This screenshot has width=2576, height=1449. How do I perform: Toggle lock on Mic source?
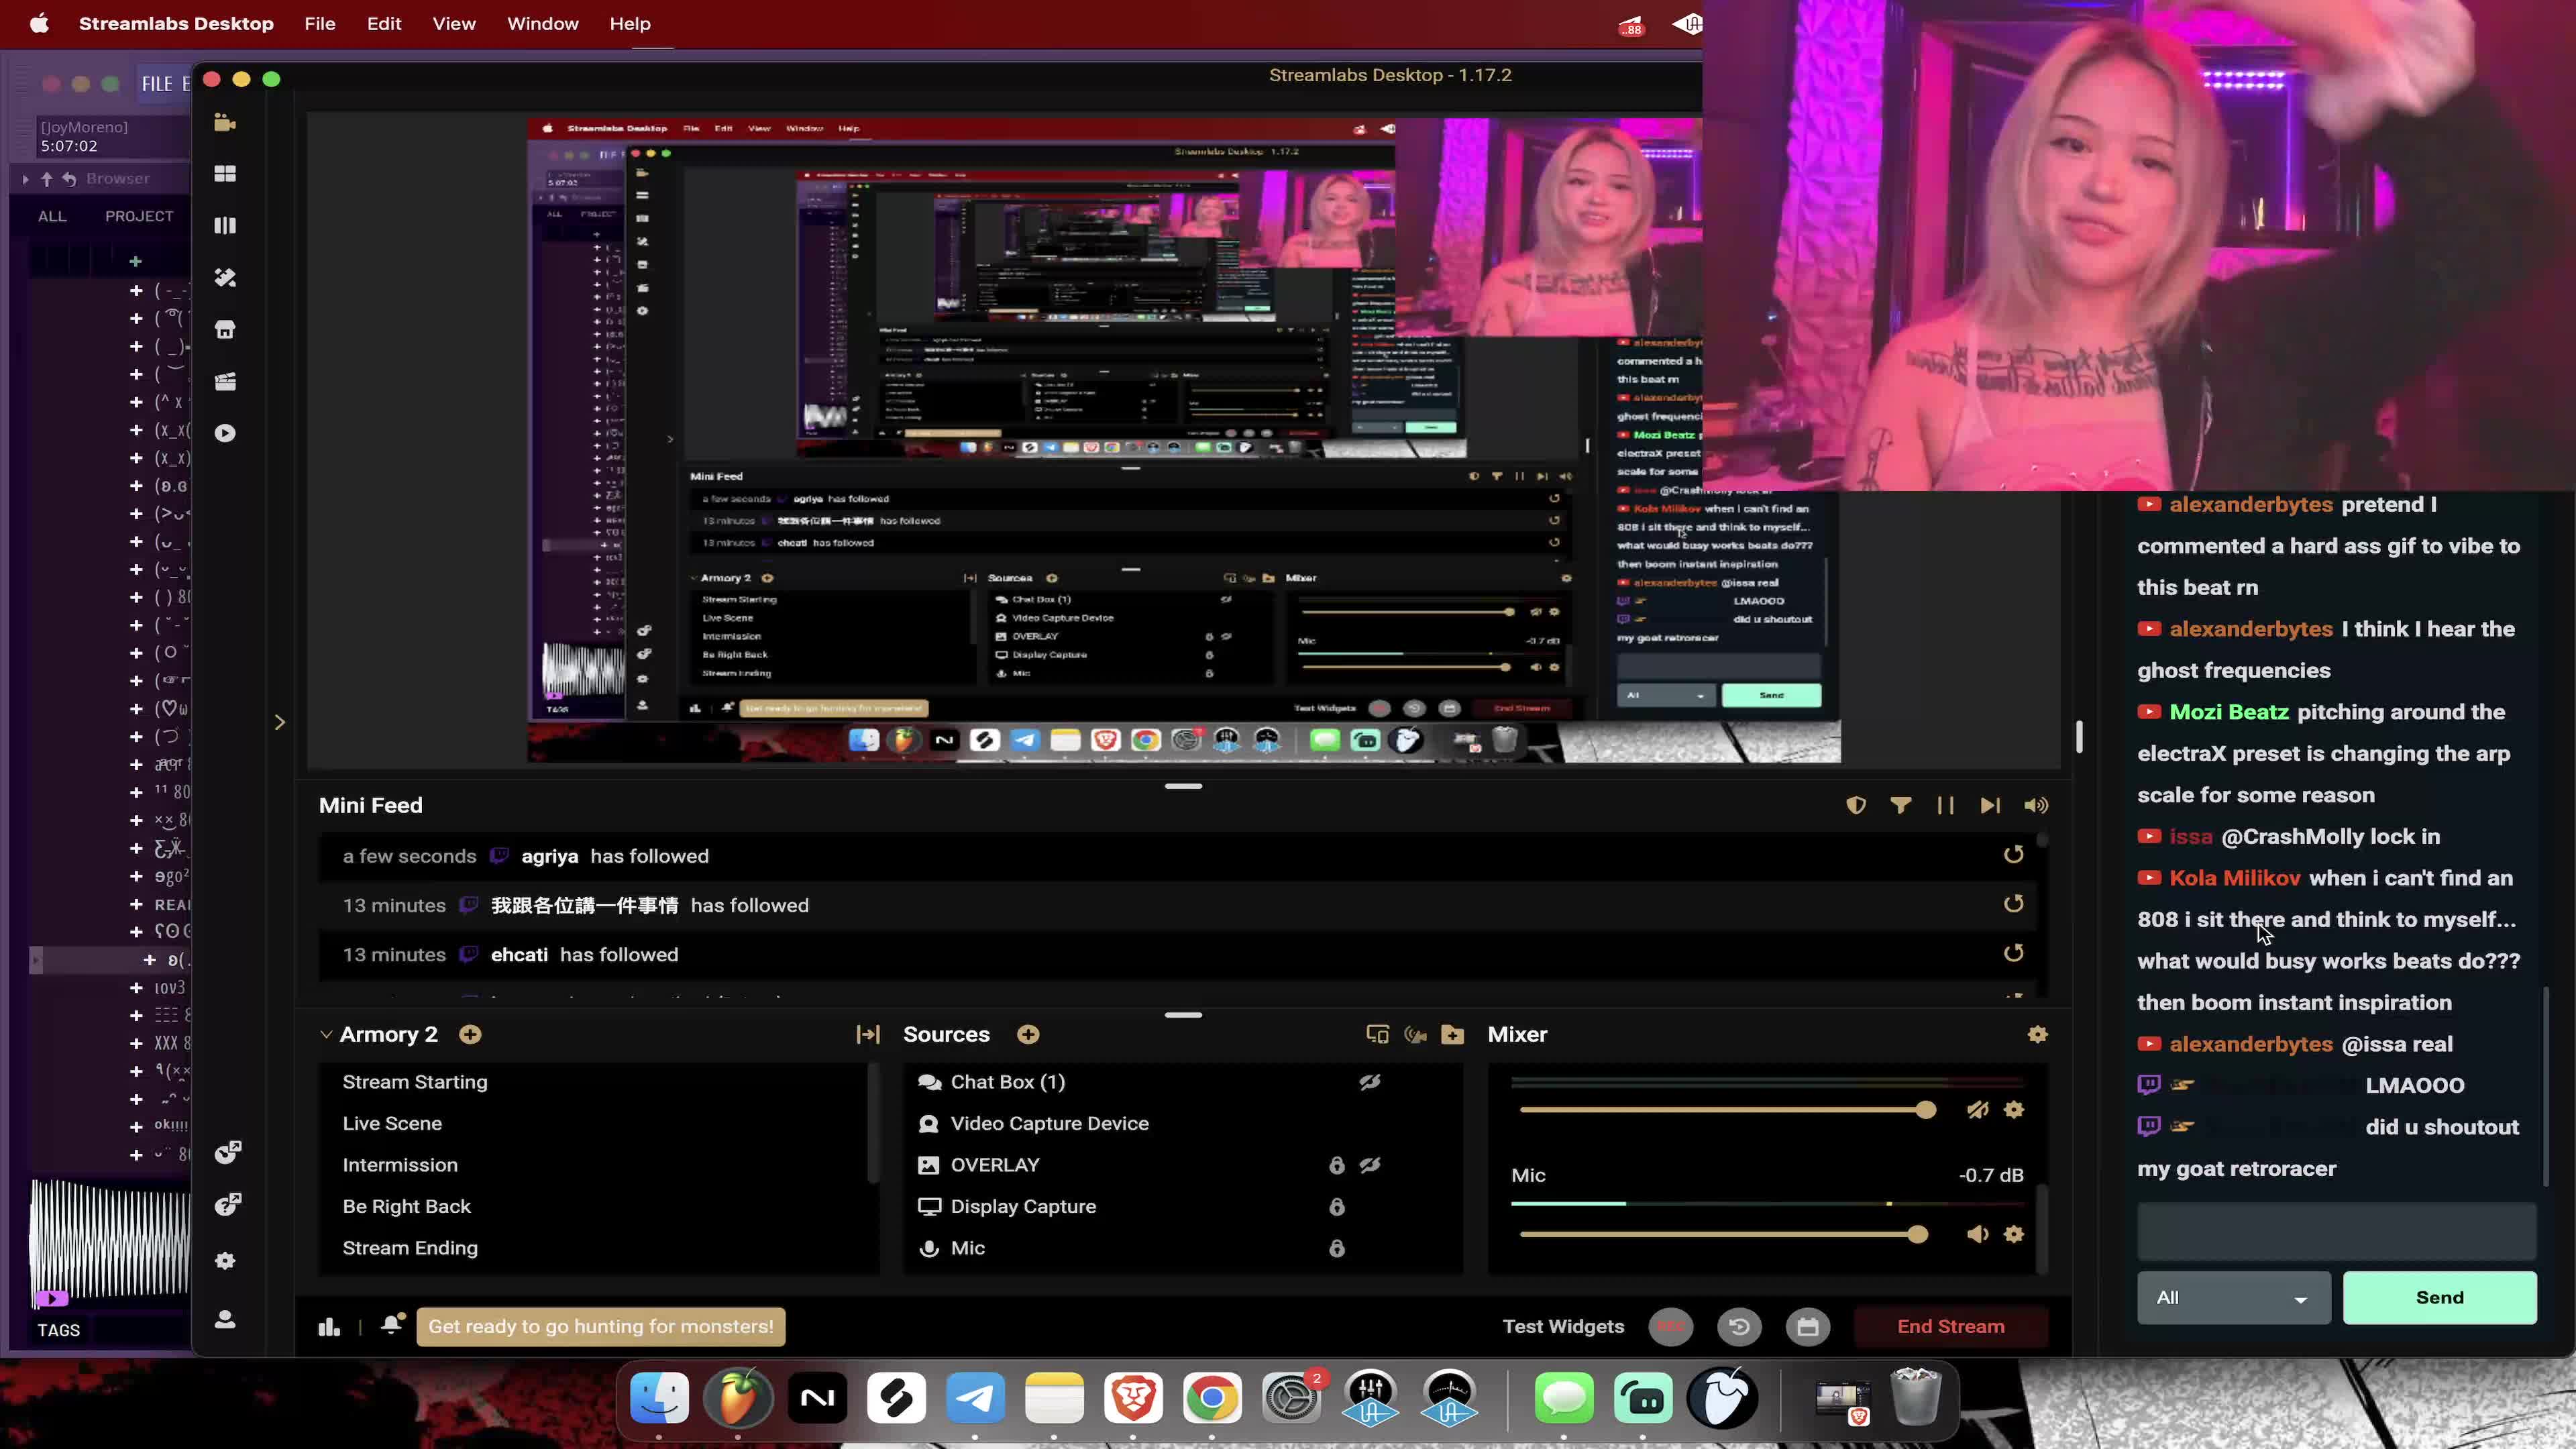coord(1336,1248)
